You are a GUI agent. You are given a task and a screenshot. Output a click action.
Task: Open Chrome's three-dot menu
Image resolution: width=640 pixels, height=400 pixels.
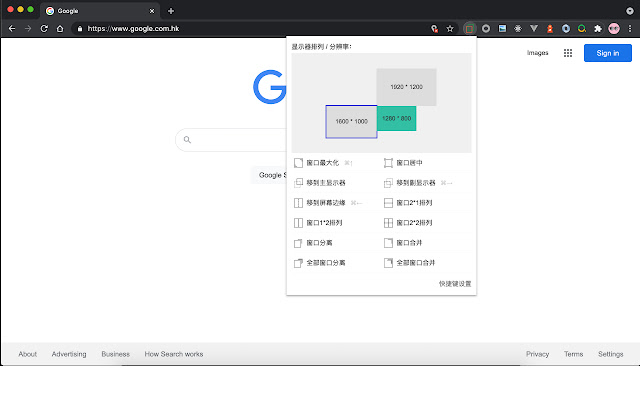click(x=630, y=29)
